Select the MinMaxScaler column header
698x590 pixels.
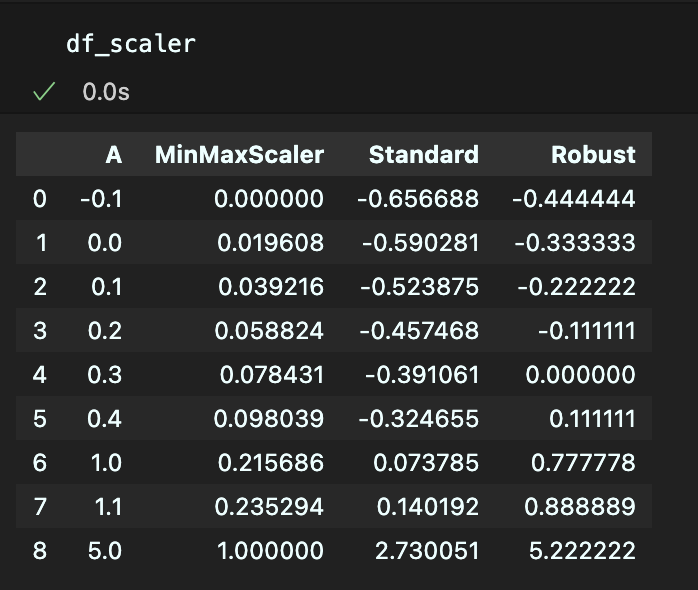pyautogui.click(x=239, y=155)
